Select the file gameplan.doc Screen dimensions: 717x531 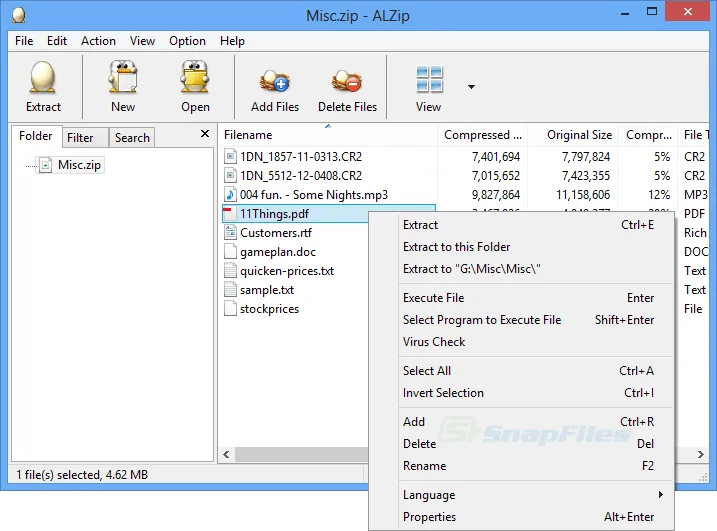coord(278,252)
